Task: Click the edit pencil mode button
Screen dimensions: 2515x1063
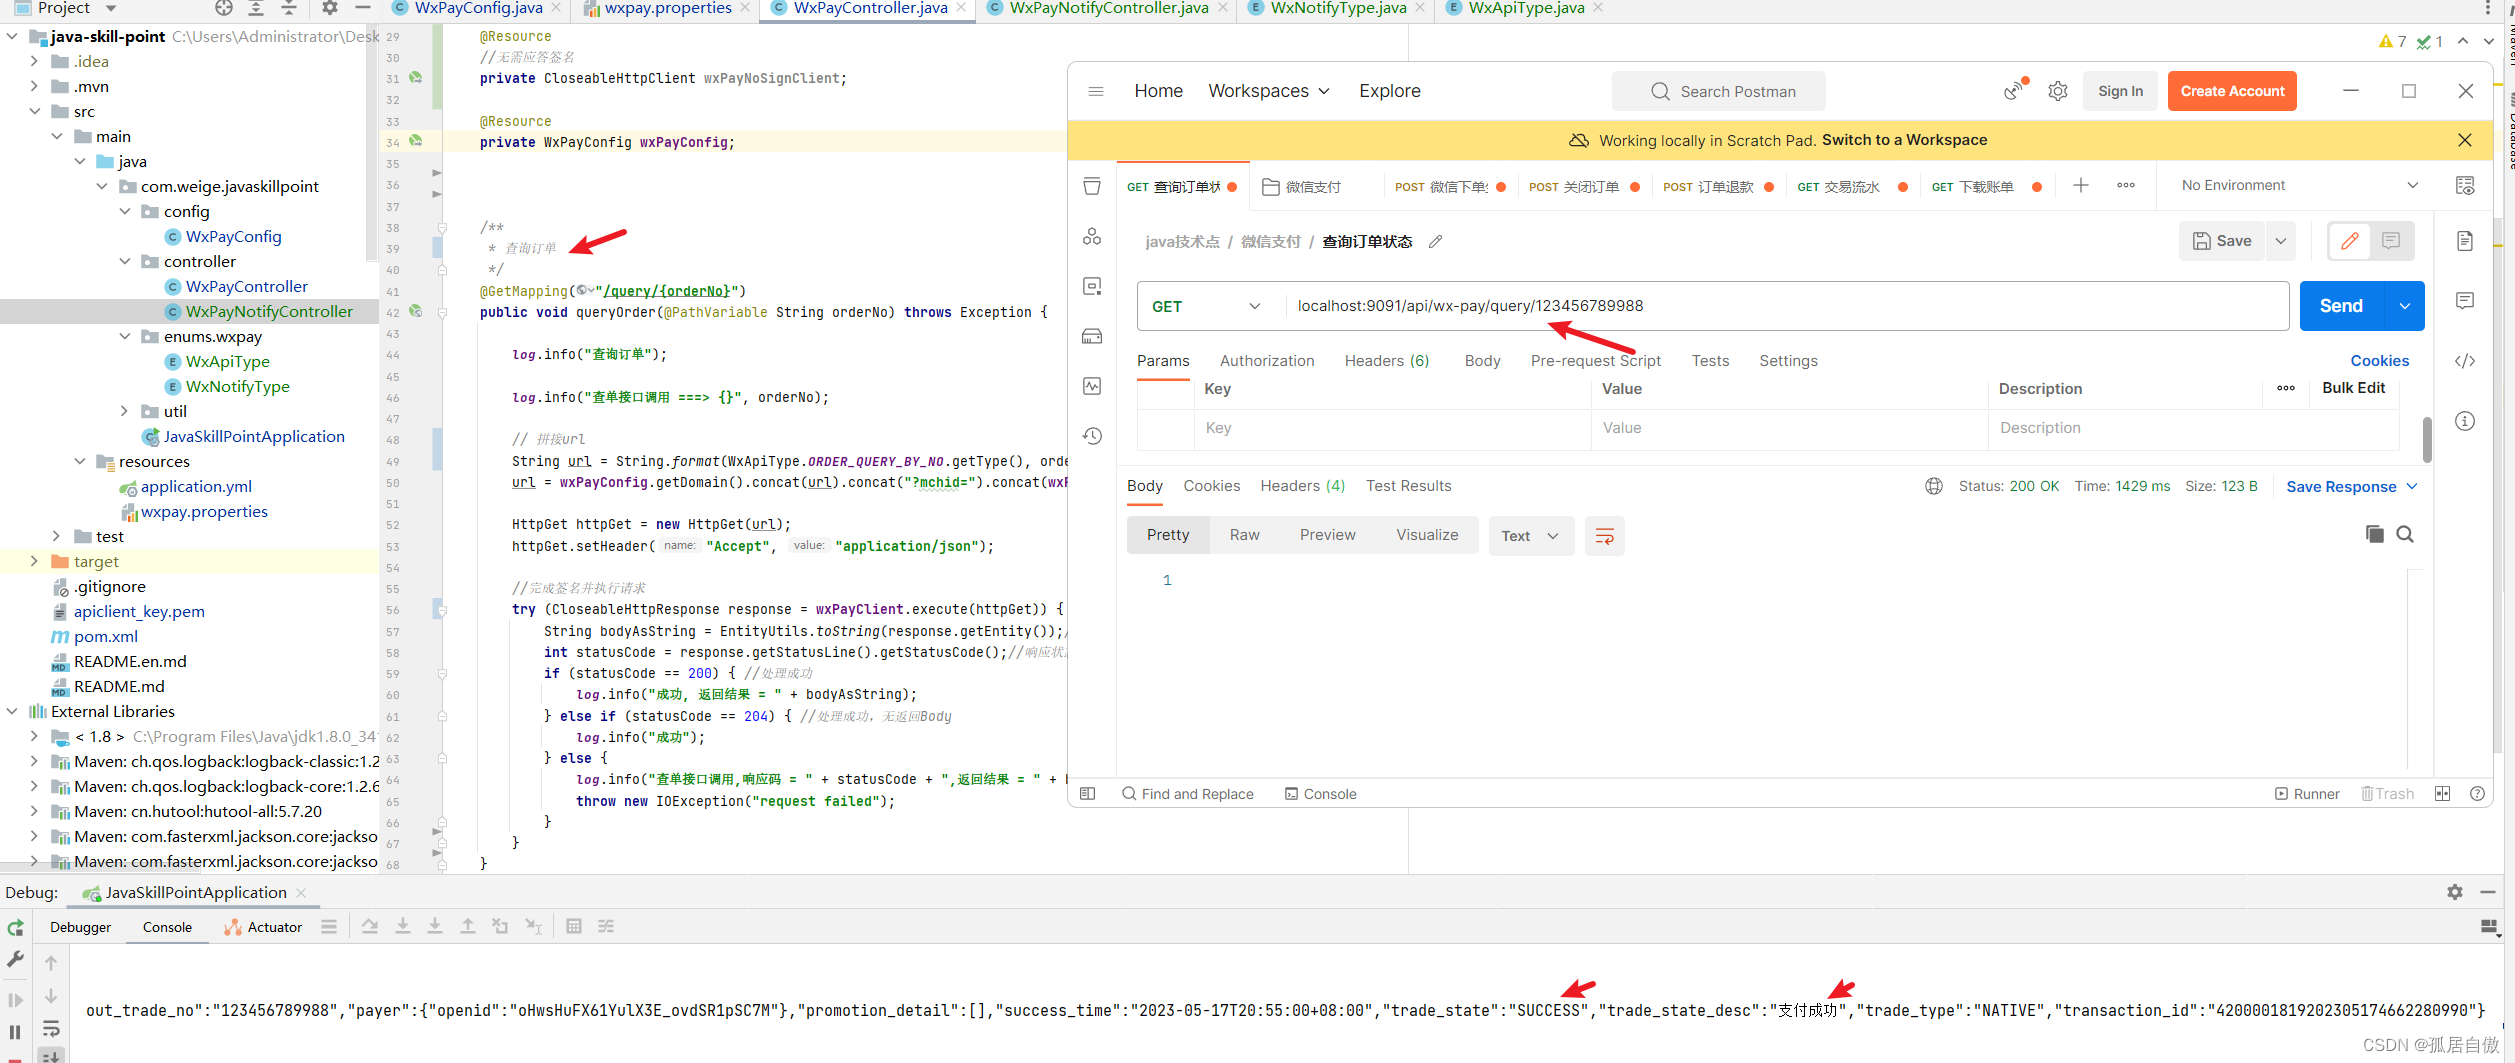Action: 2350,241
